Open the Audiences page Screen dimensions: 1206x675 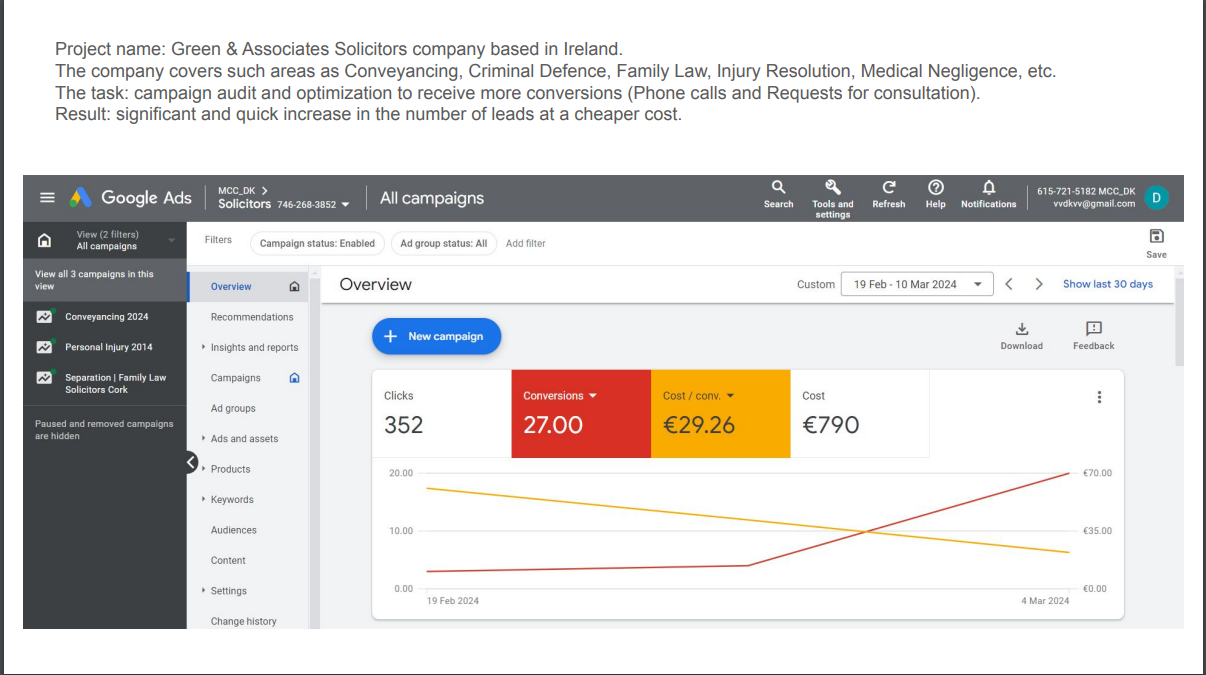click(x=233, y=530)
